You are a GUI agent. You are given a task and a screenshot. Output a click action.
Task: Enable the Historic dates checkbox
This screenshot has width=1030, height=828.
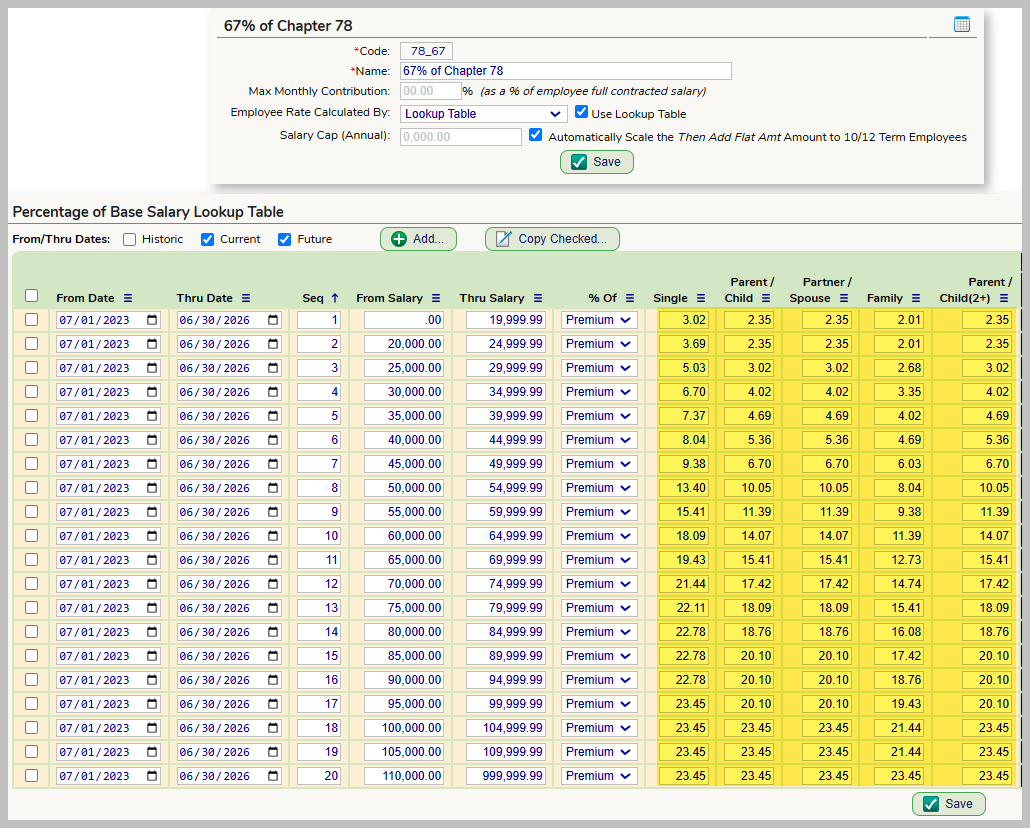(129, 239)
